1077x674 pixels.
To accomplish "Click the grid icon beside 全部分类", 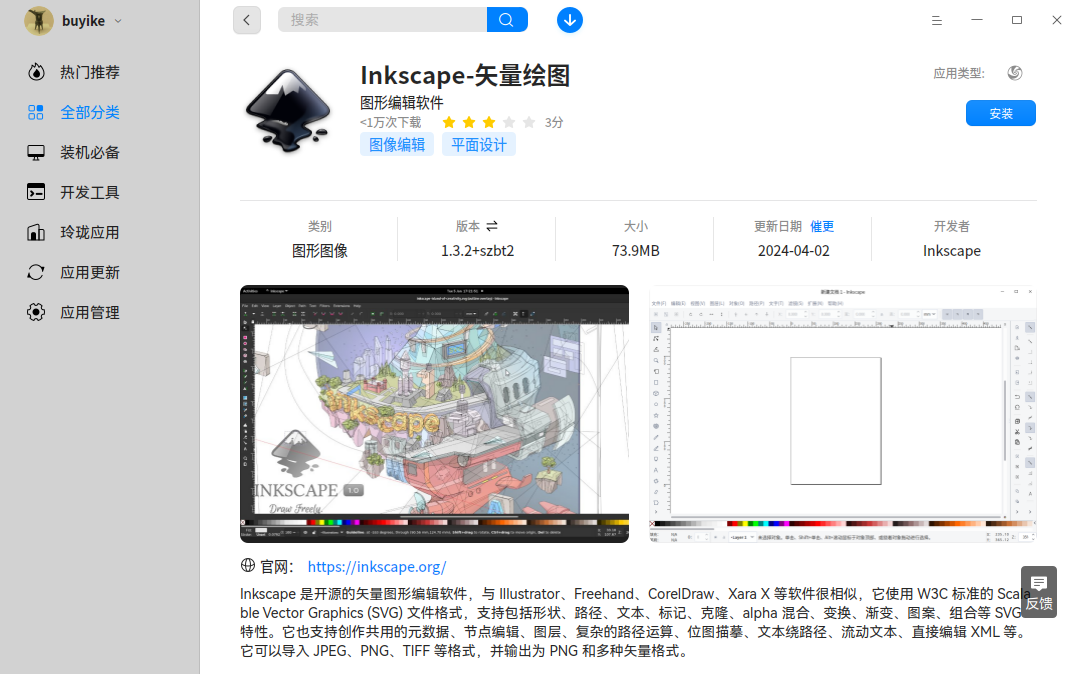I will coord(36,112).
